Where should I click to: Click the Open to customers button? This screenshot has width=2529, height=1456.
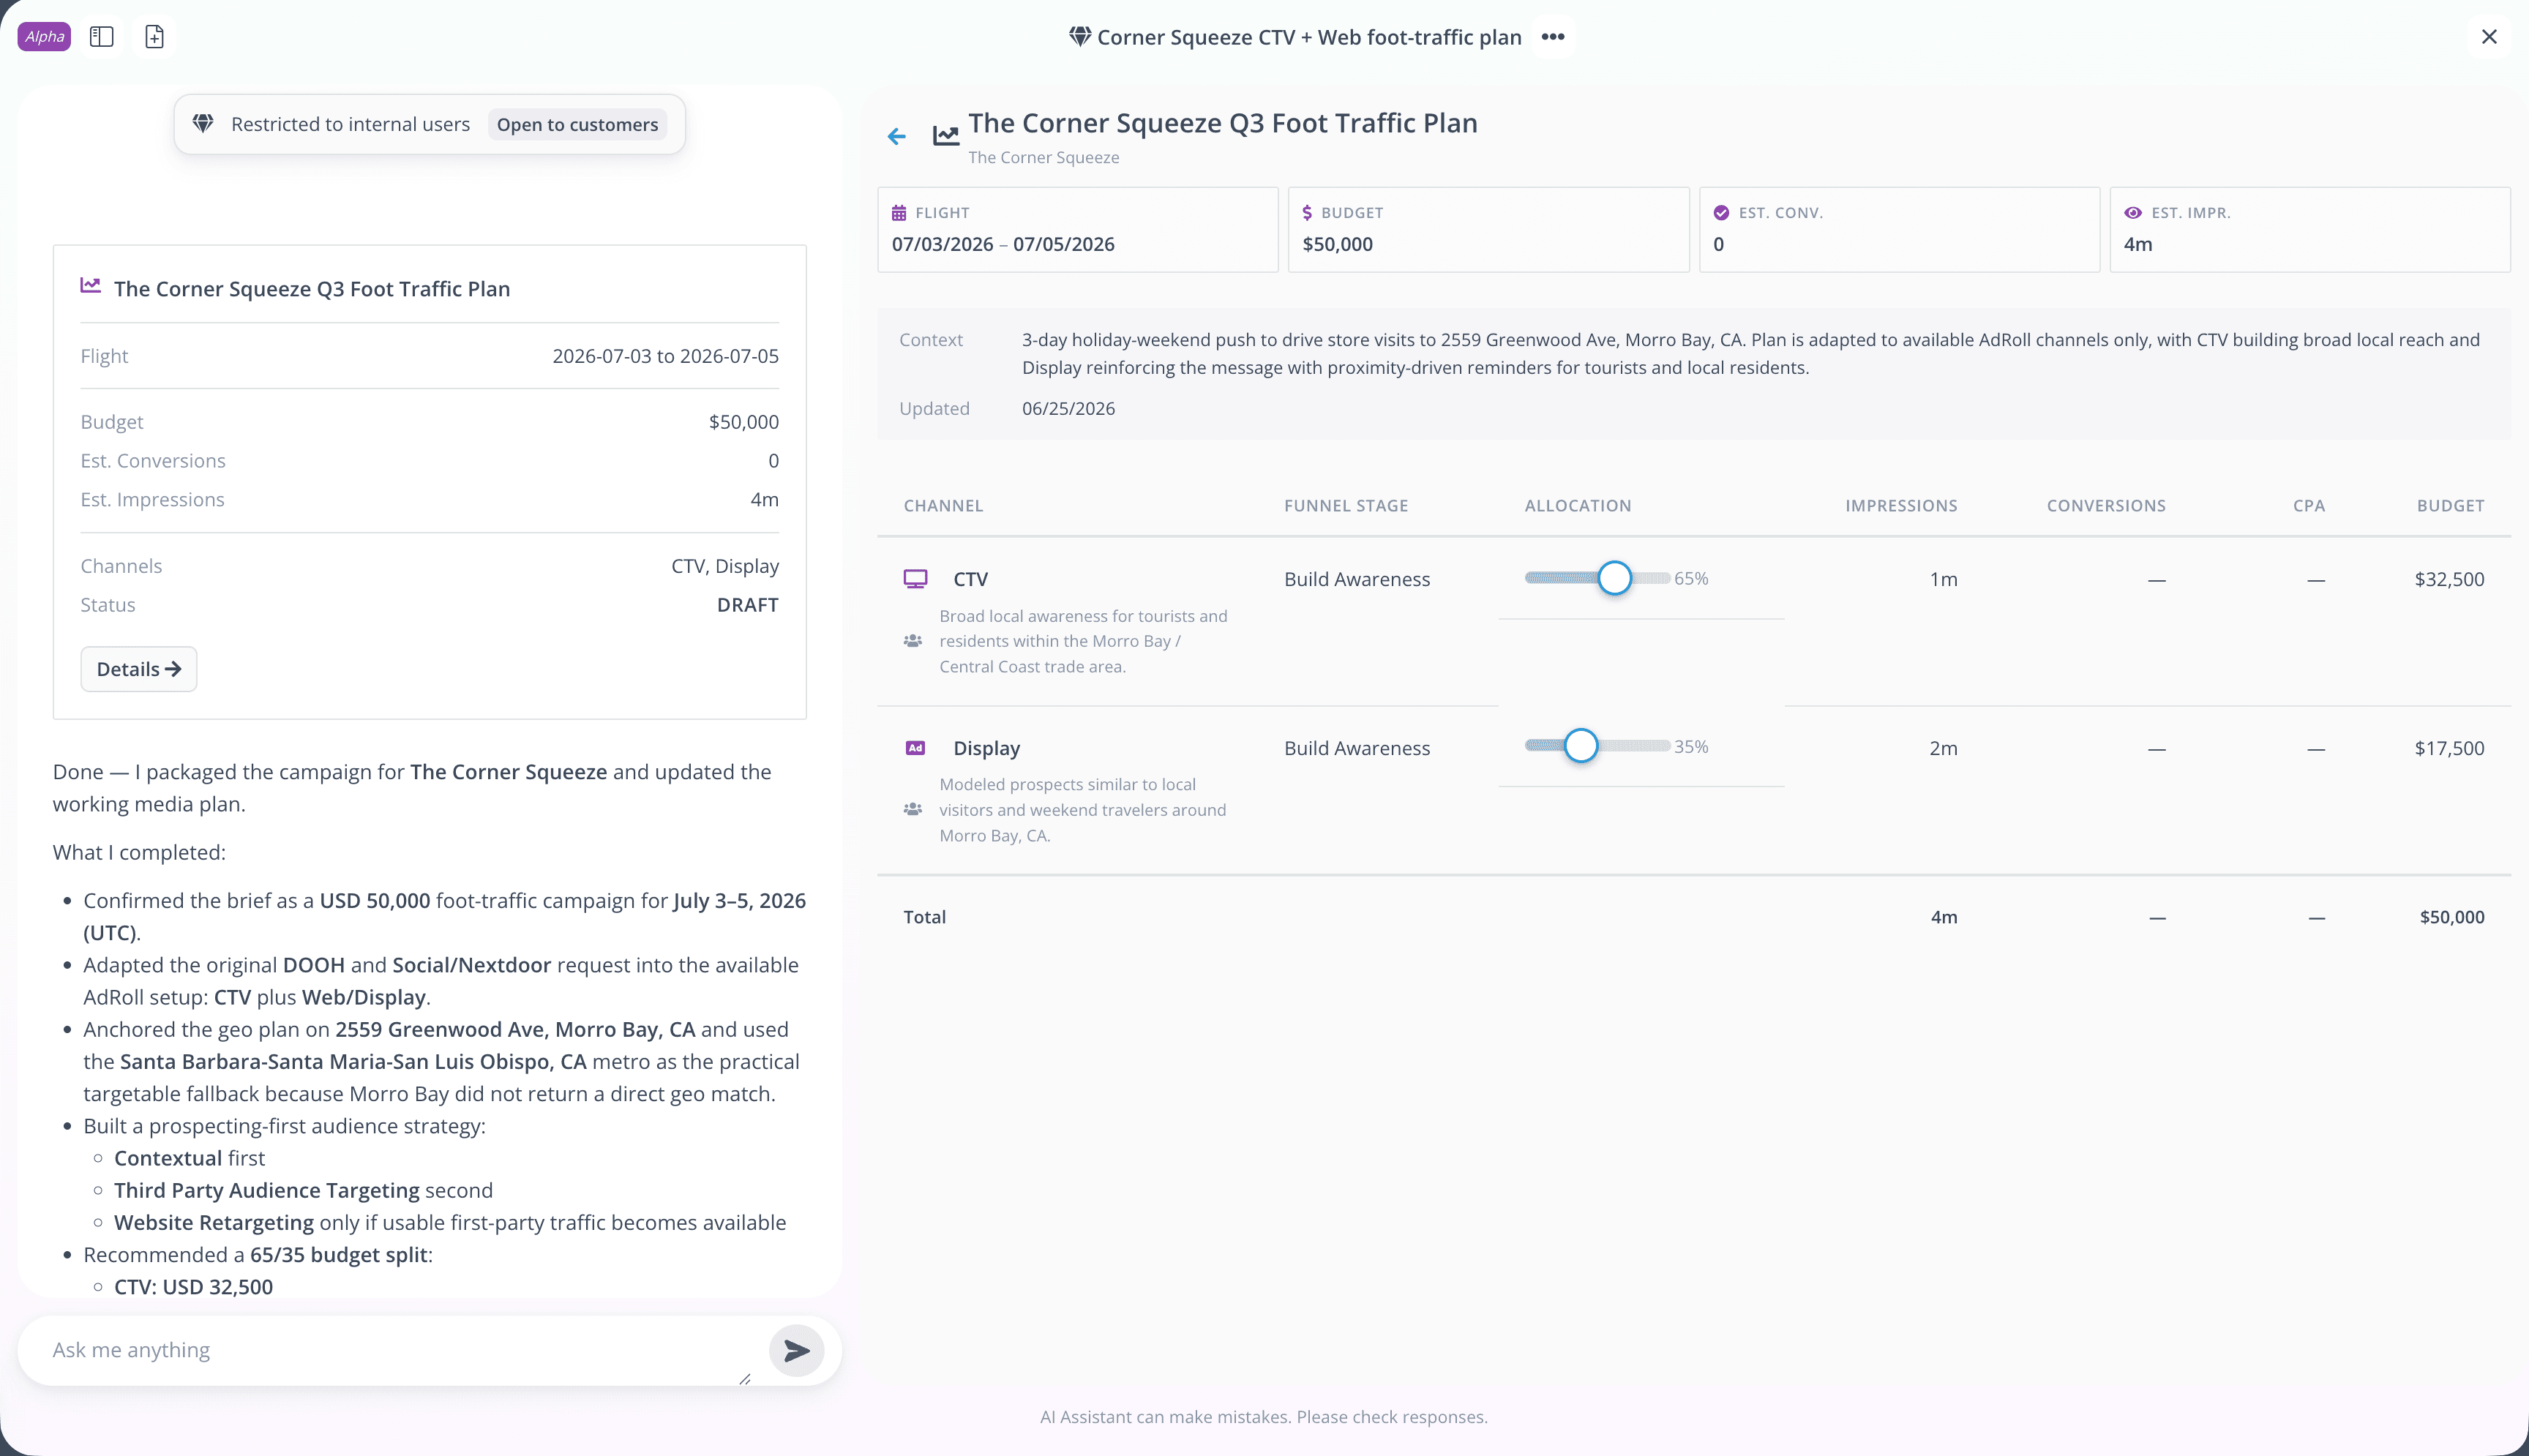click(578, 124)
